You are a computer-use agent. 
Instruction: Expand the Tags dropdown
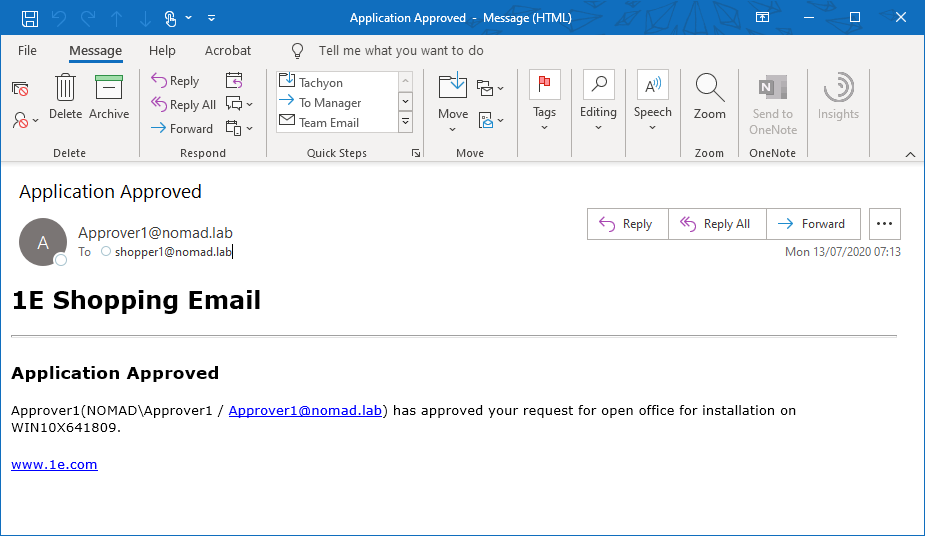pyautogui.click(x=544, y=100)
